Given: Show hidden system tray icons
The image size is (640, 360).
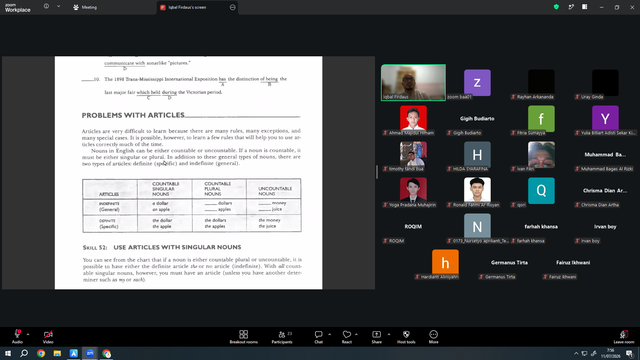Looking at the screenshot, I should 576,353.
